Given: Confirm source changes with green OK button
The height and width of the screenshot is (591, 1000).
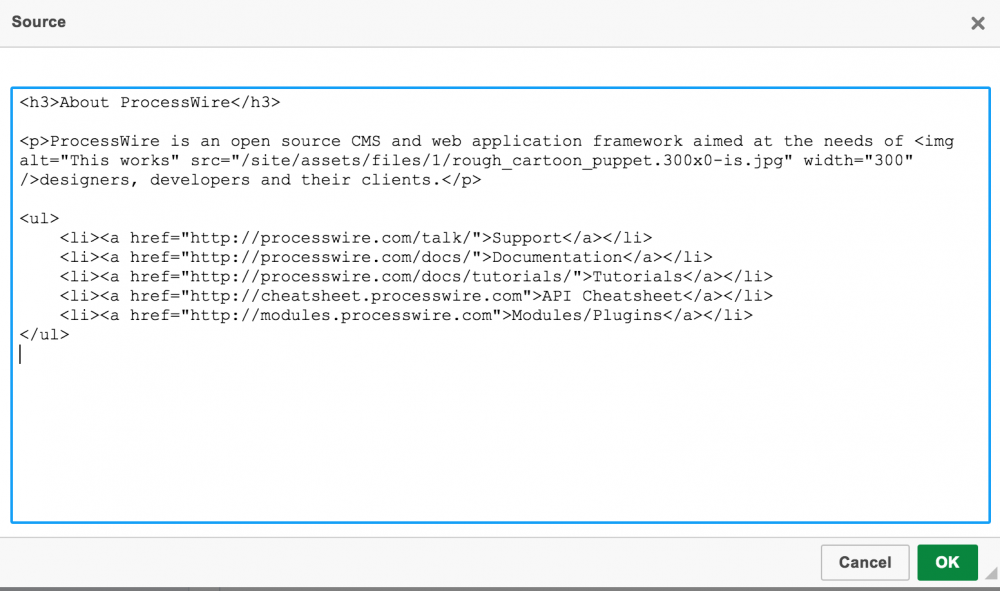Looking at the screenshot, I should click(947, 562).
